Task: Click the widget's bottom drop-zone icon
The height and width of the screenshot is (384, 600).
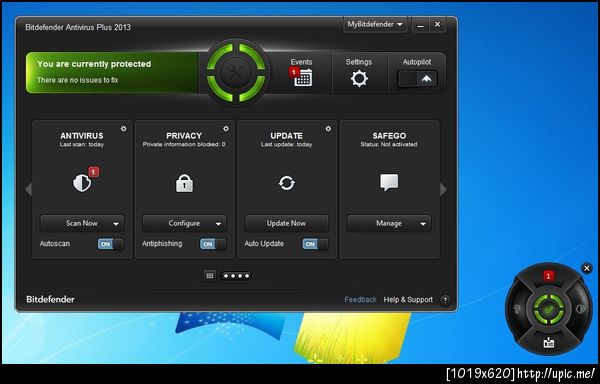Action: pos(549,343)
